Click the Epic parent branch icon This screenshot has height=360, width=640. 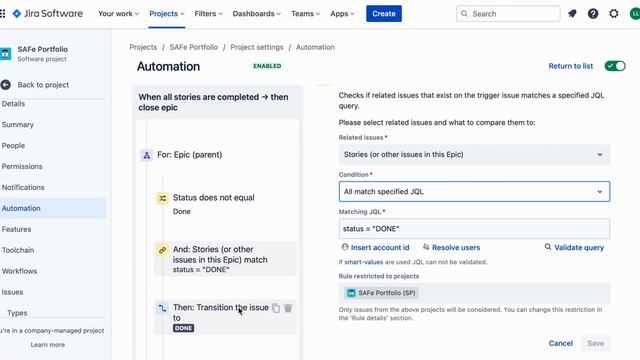coord(147,155)
